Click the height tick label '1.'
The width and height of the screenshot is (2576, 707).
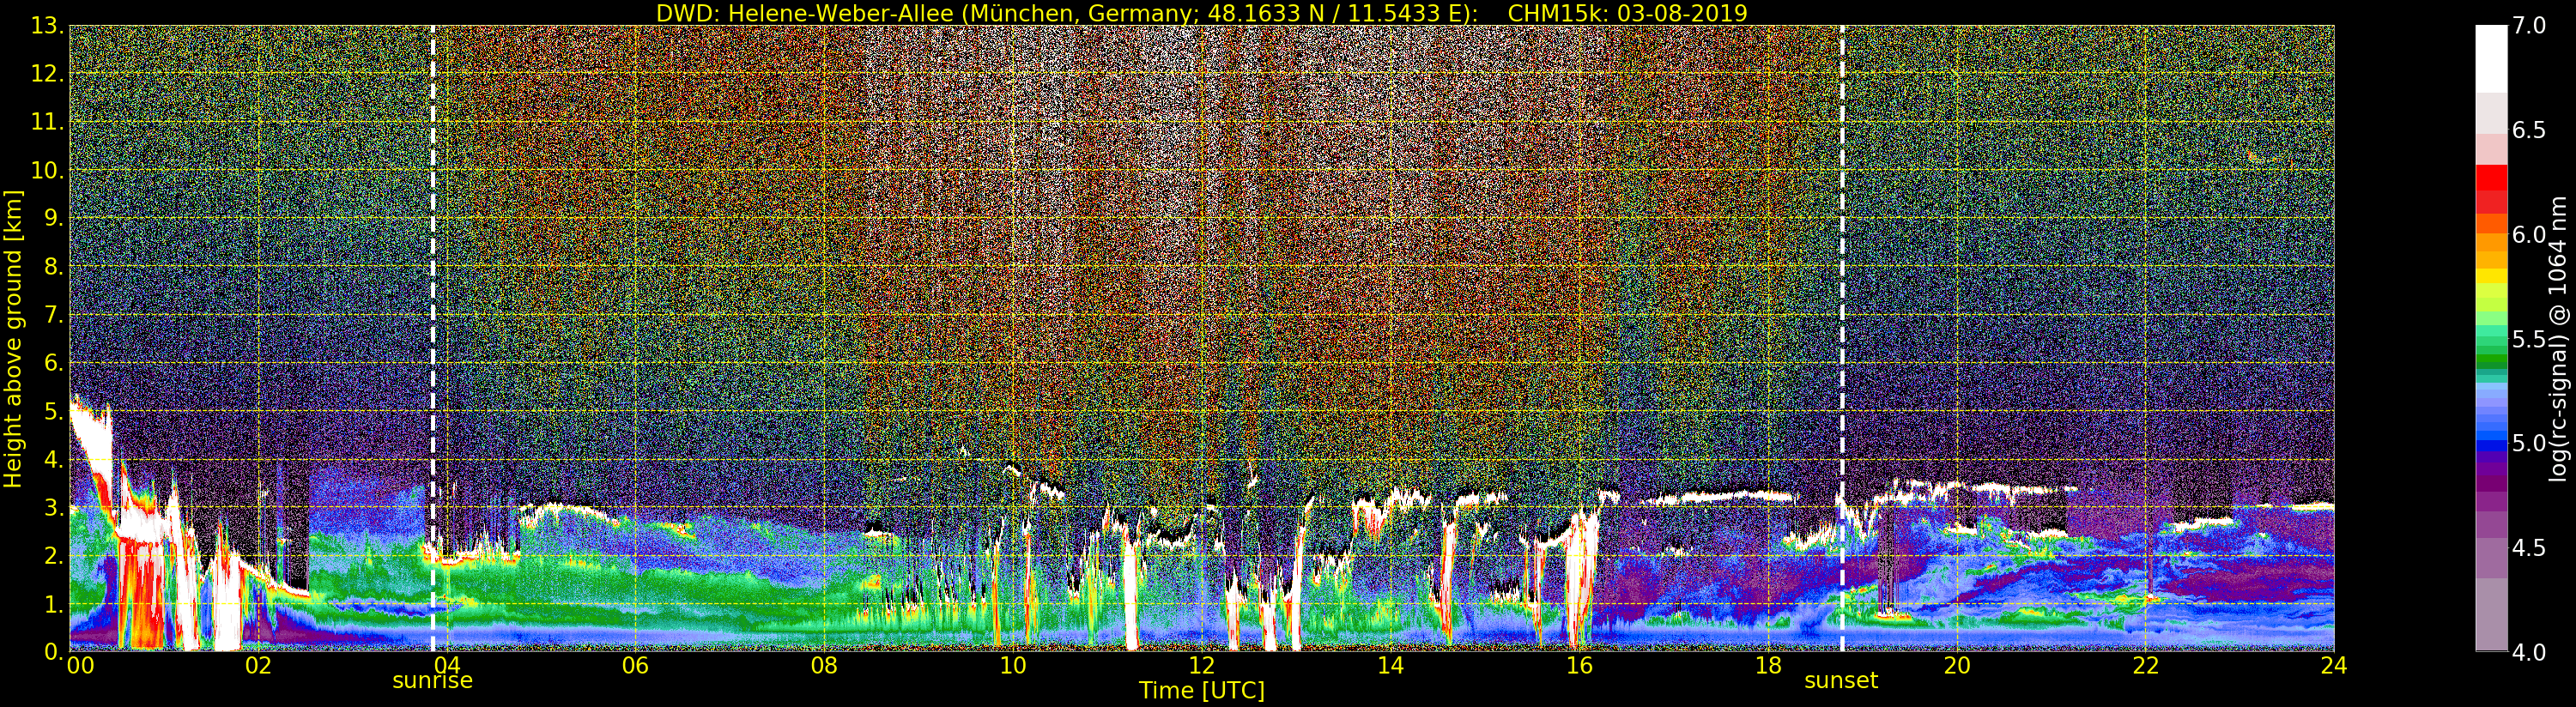click(53, 604)
